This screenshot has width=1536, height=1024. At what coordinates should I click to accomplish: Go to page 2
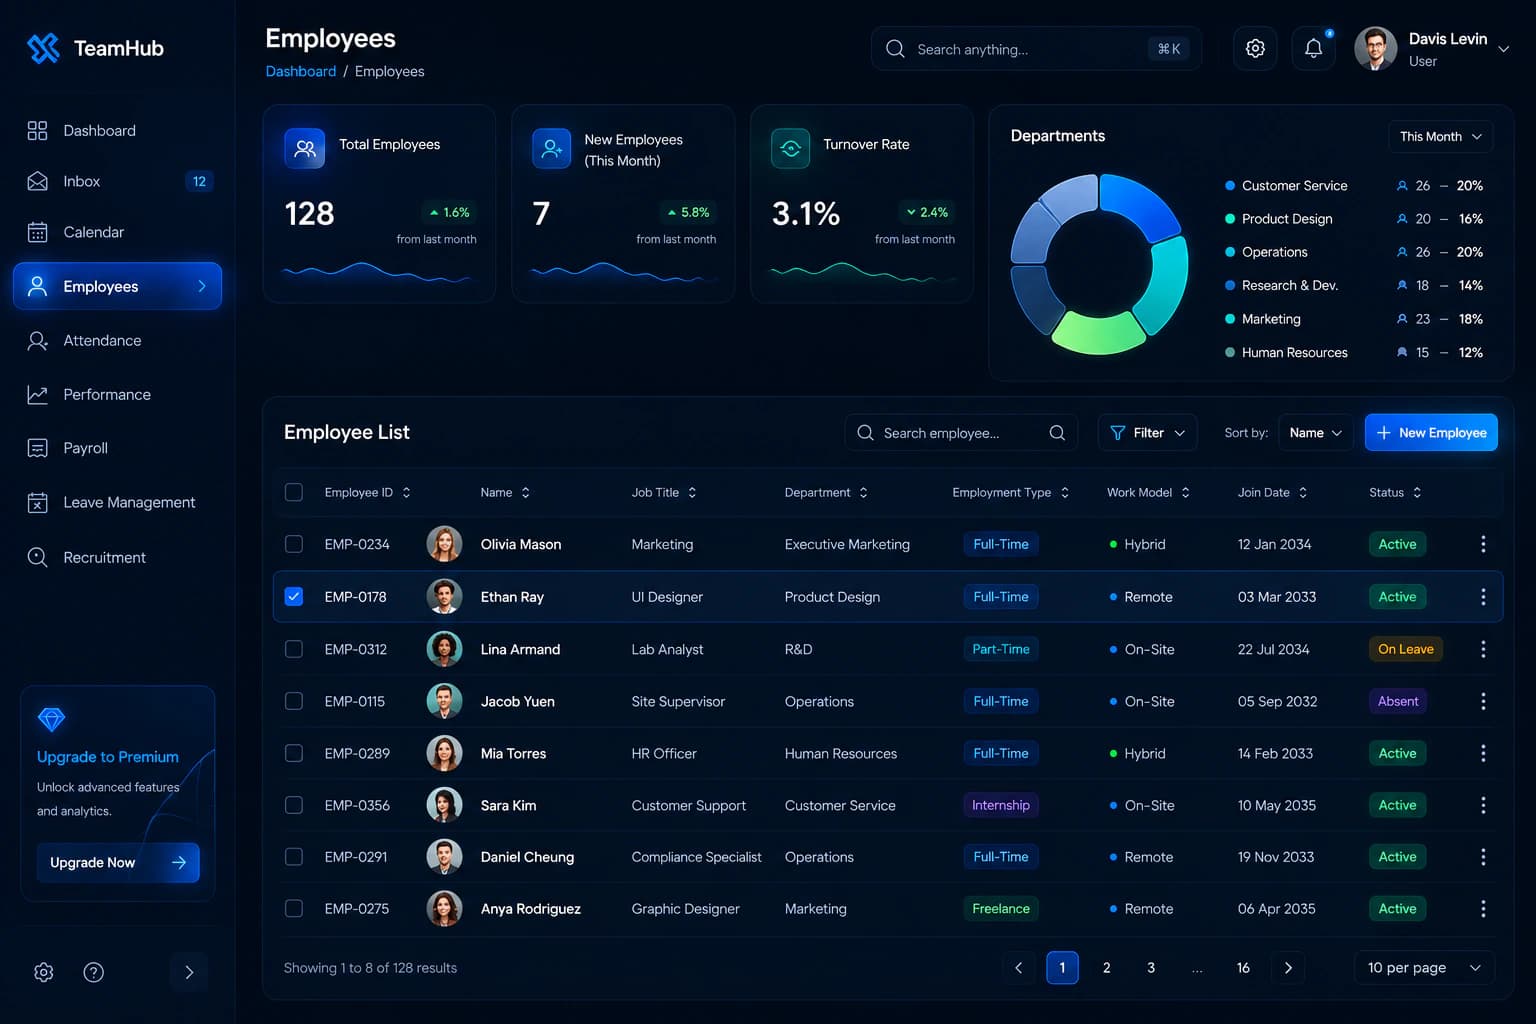[x=1106, y=968]
